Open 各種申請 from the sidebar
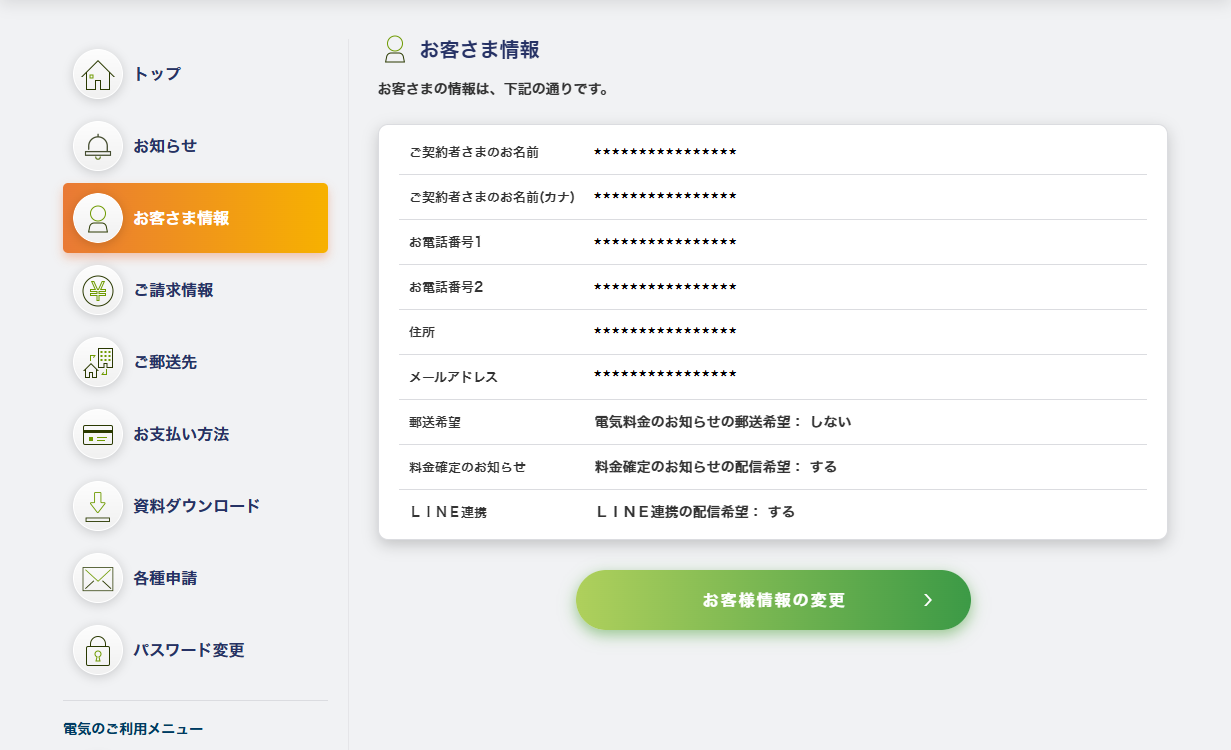The image size is (1231, 750). (x=165, y=578)
